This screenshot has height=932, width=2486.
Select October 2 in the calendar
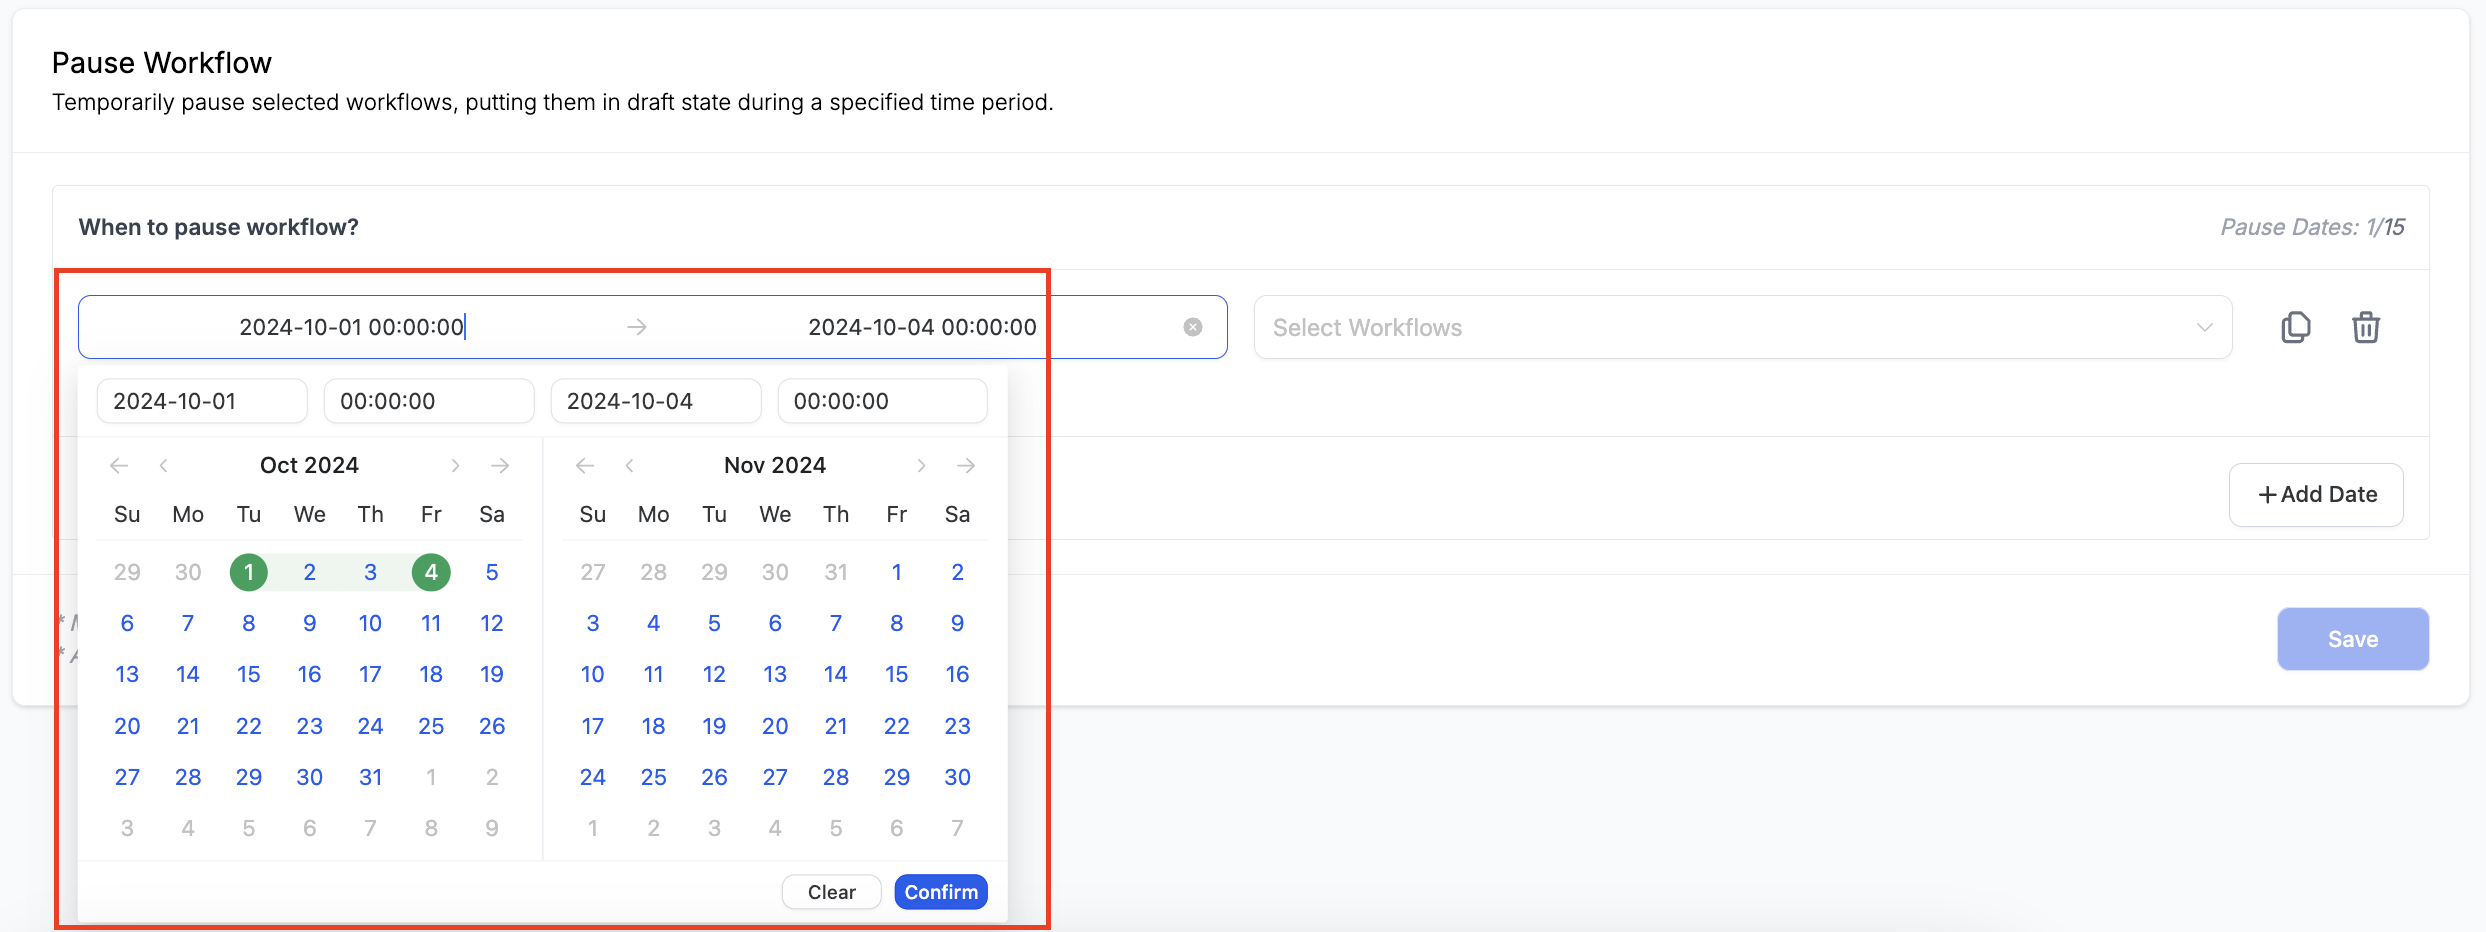pos(310,572)
